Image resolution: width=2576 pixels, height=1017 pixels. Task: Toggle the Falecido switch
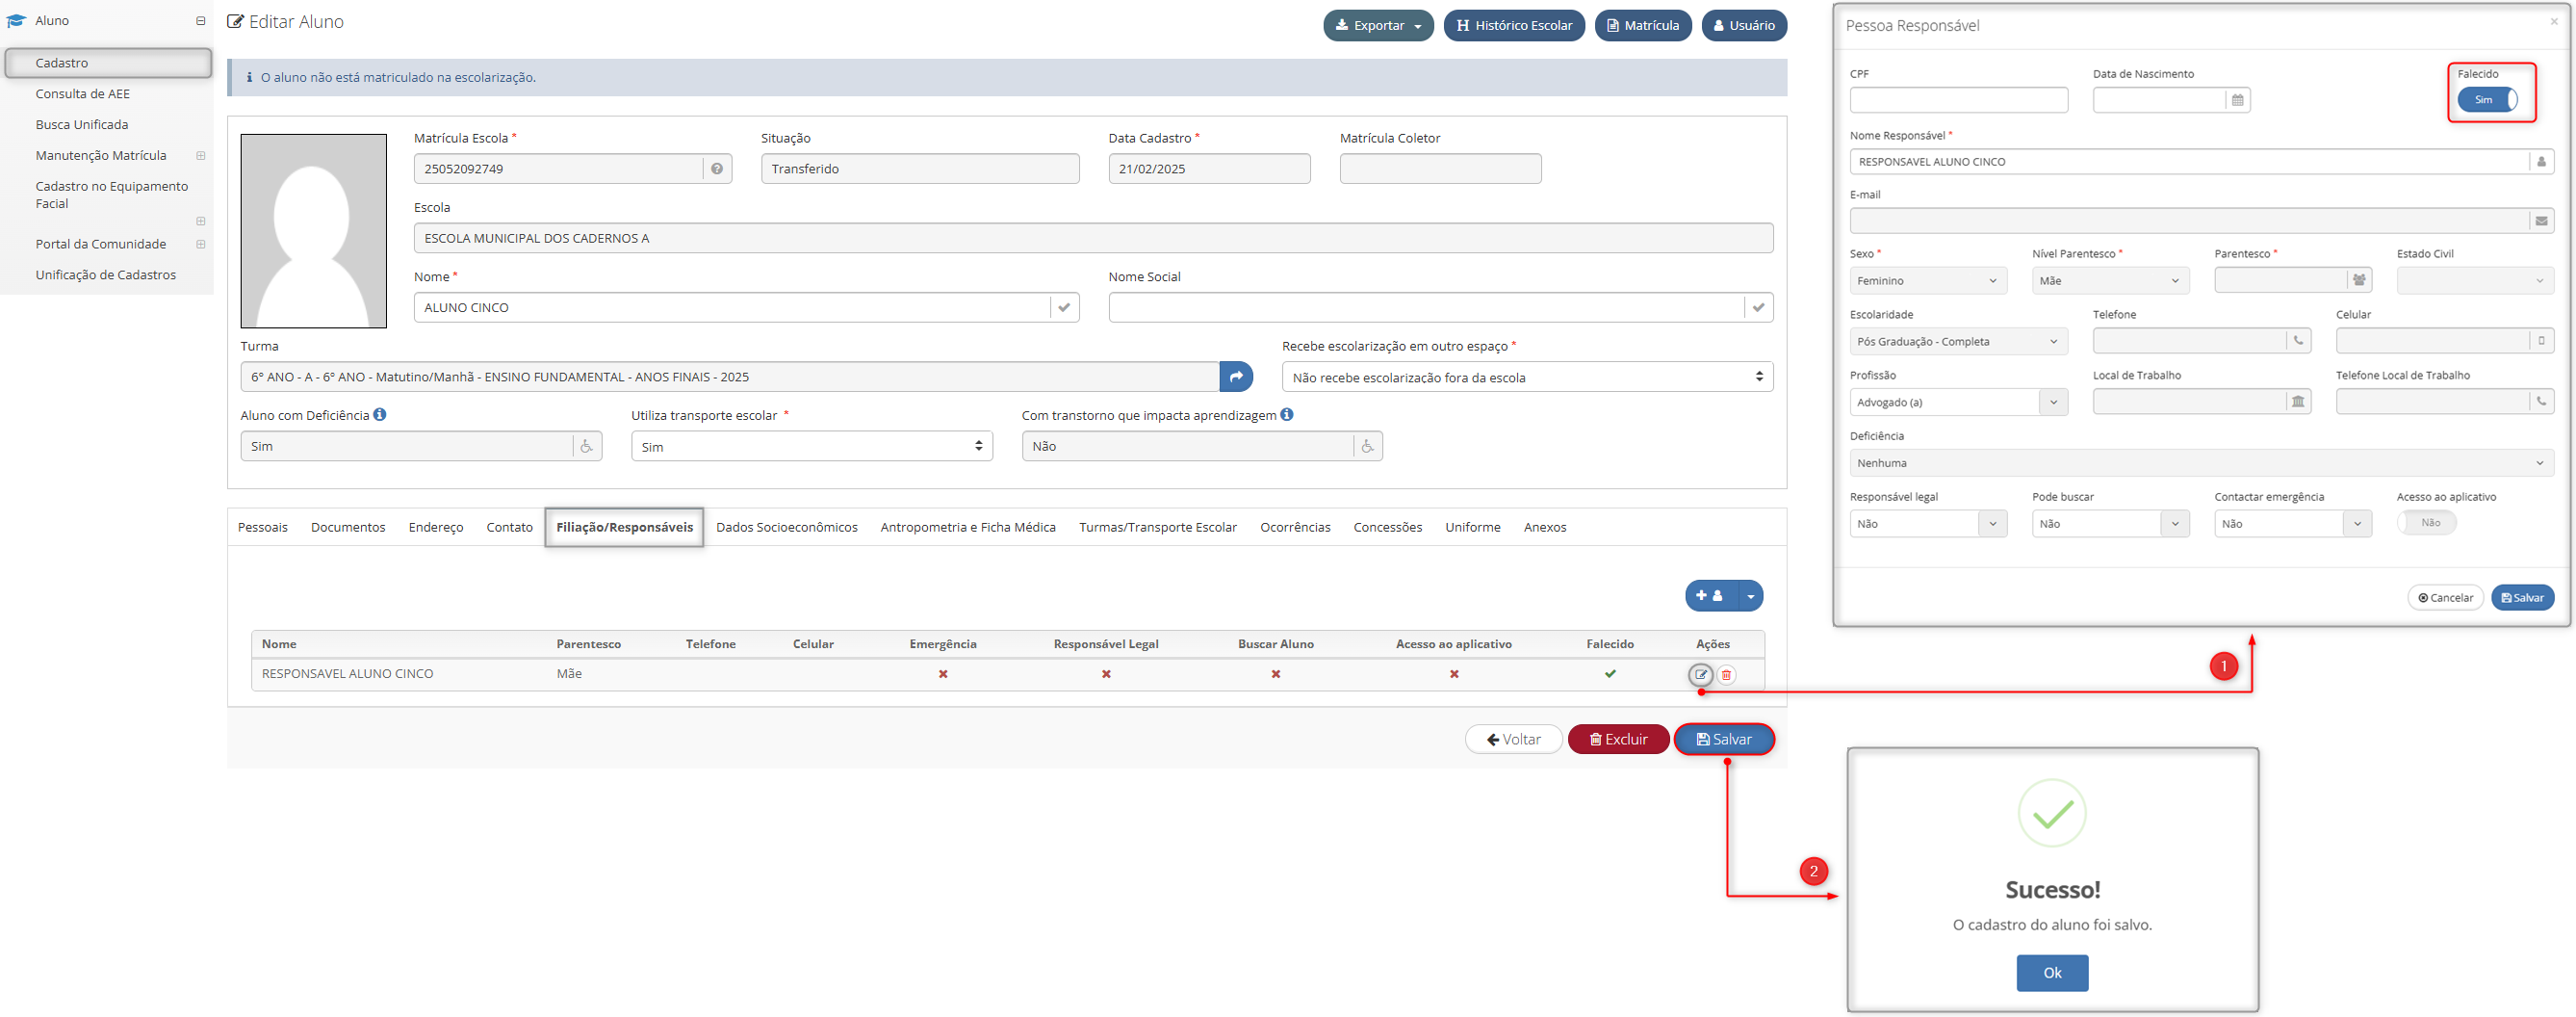(x=2487, y=100)
